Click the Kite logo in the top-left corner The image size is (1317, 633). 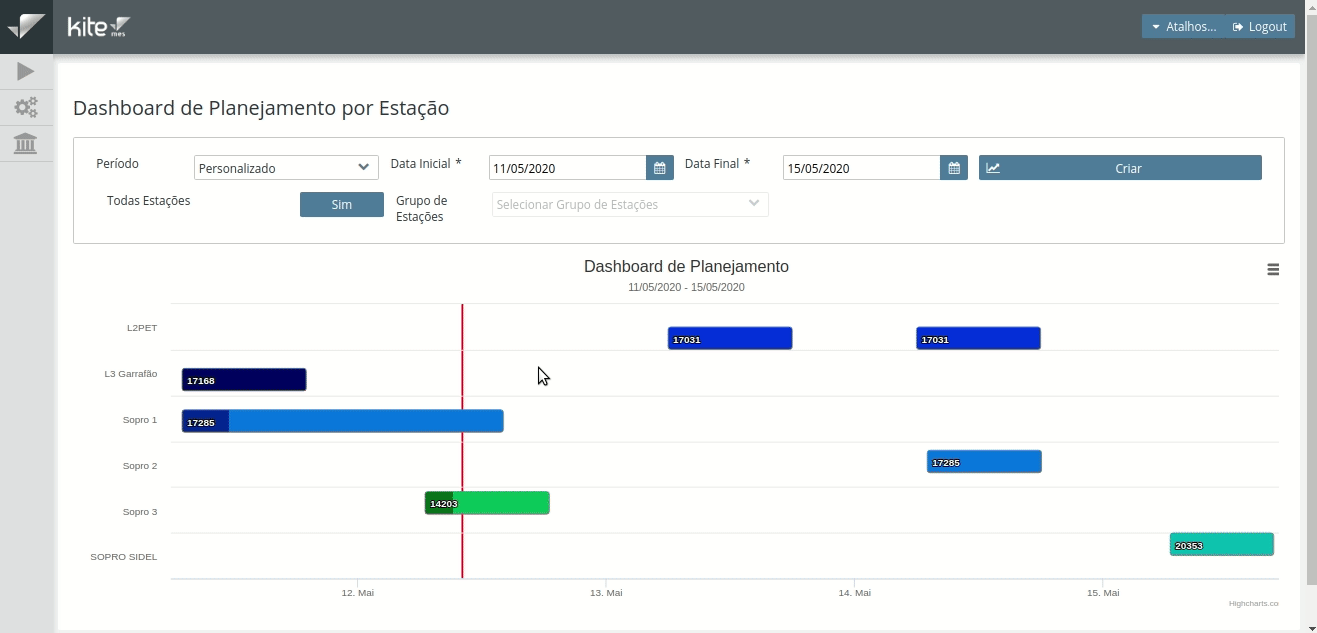coord(26,26)
